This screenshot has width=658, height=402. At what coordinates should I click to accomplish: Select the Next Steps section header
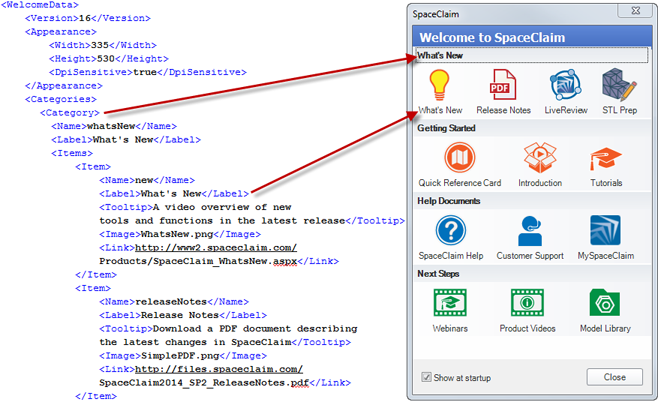pos(441,273)
